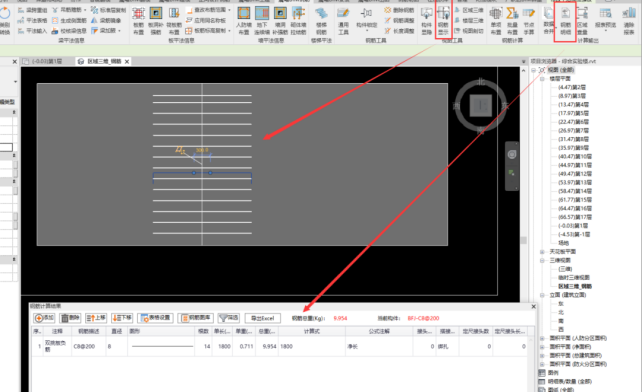Image resolution: width=642 pixels, height=392 pixels.
Task: Collapse the 三维视图 tree node
Action: (542, 260)
